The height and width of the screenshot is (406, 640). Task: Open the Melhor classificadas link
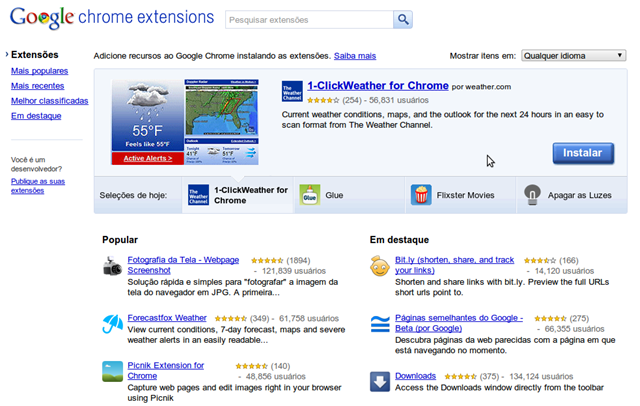pyautogui.click(x=49, y=101)
